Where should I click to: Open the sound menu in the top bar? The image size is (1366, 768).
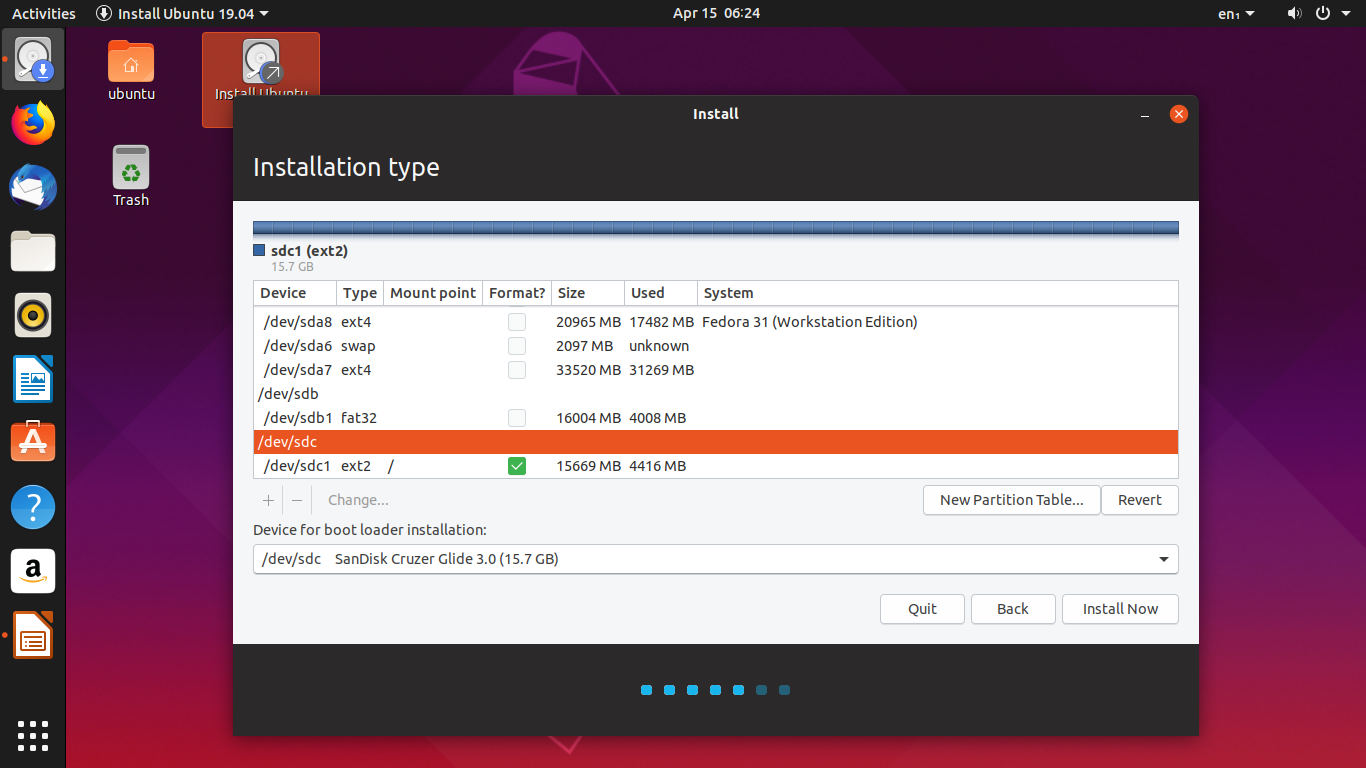pos(1294,14)
